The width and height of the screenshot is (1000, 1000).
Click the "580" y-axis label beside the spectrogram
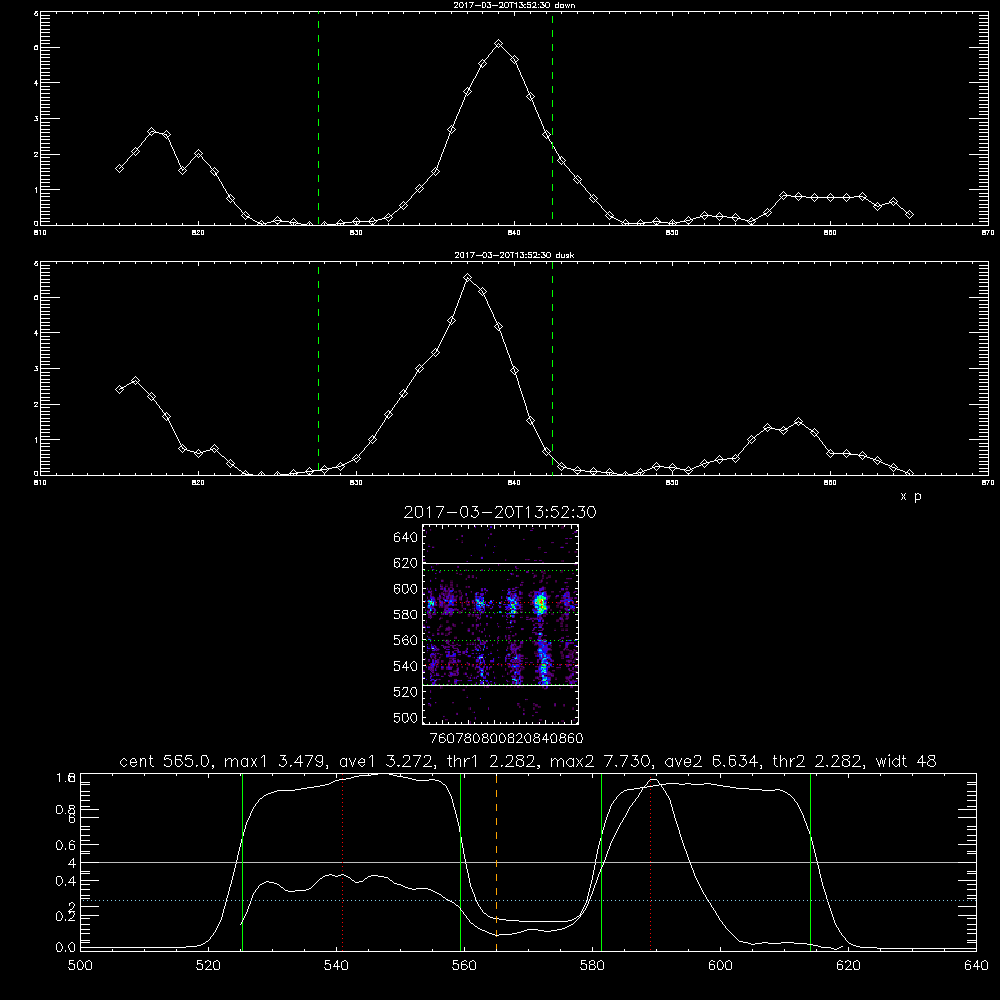(406, 614)
